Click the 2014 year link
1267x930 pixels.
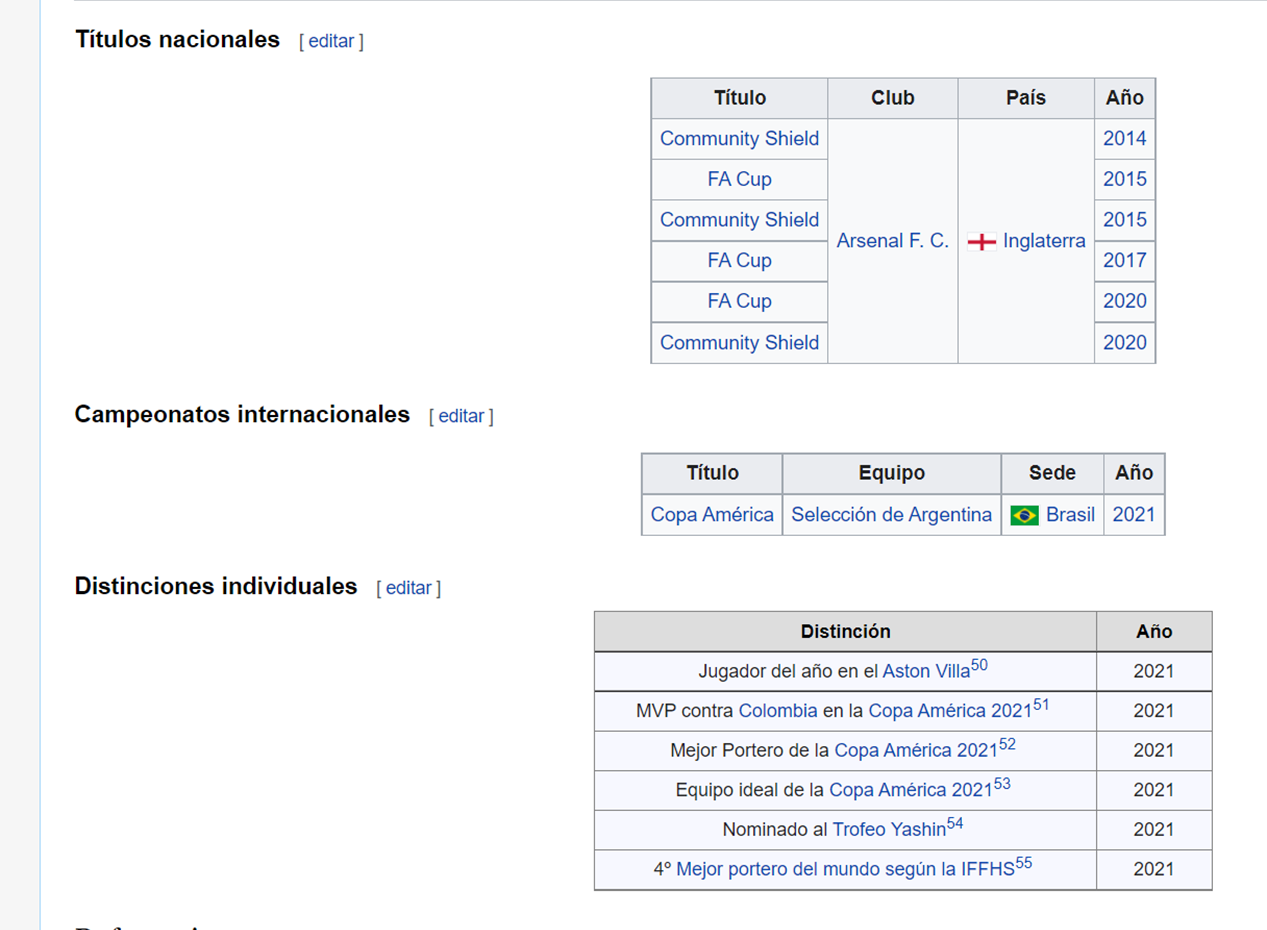(1125, 139)
